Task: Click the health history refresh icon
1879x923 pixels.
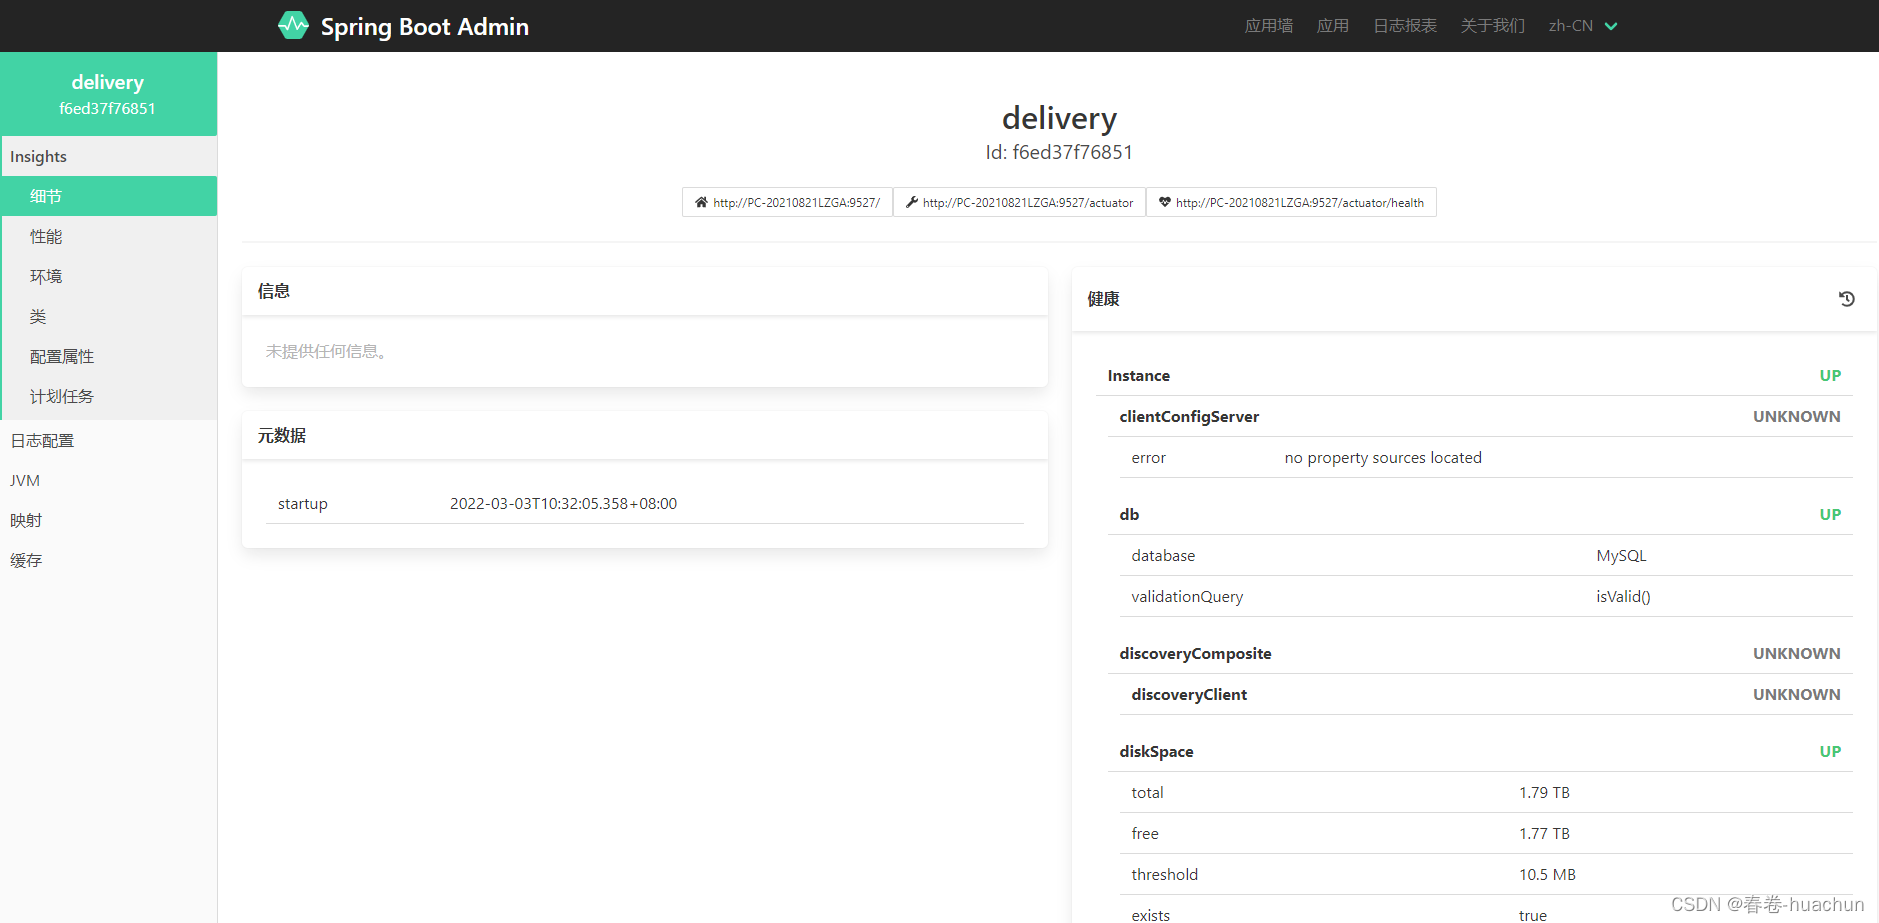Action: click(x=1846, y=299)
